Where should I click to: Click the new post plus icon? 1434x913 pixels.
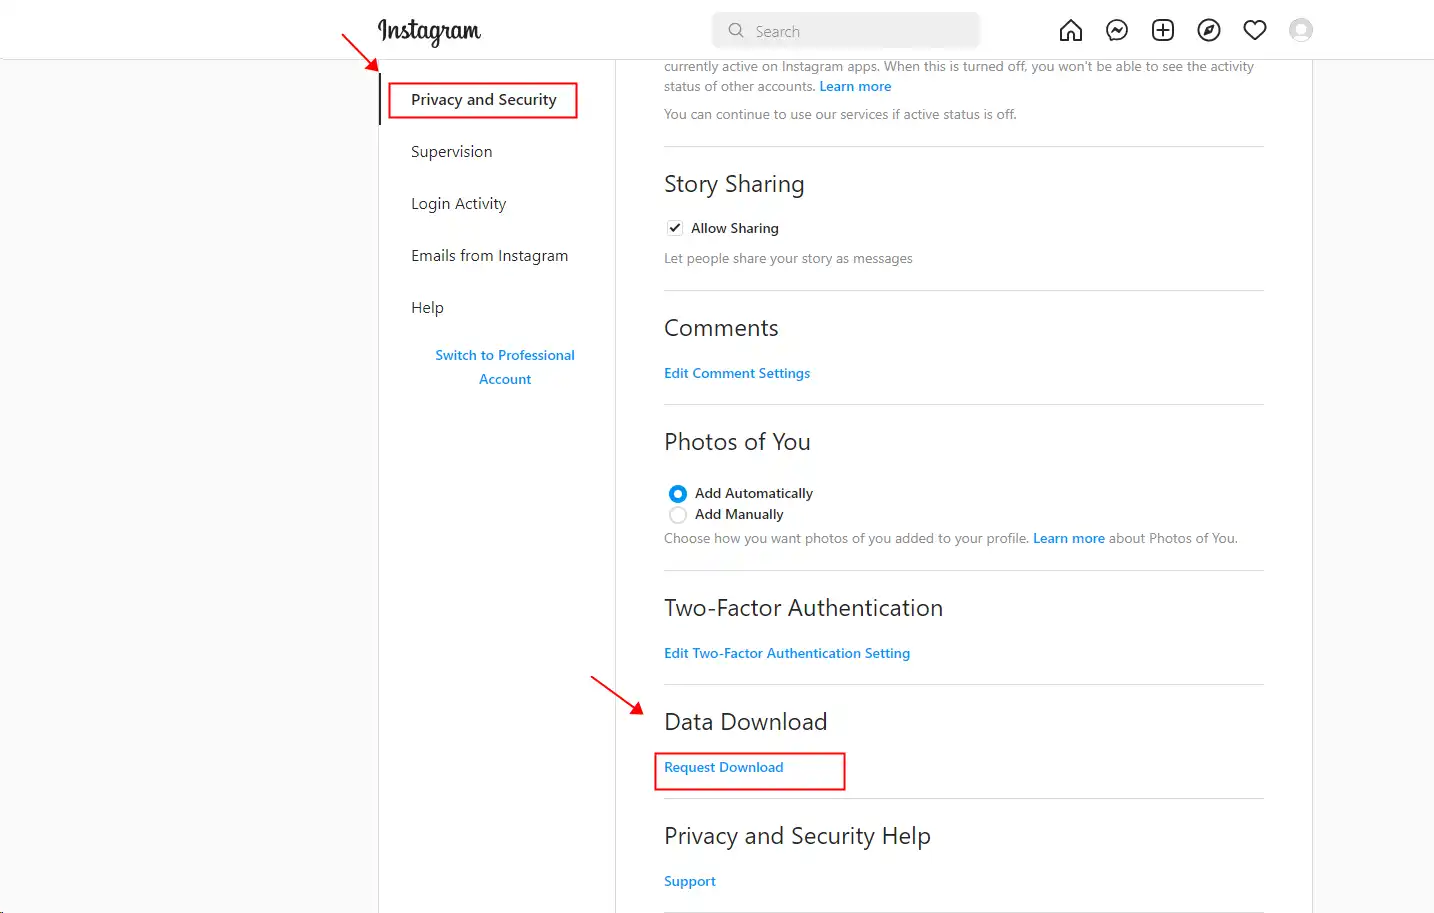coord(1162,31)
